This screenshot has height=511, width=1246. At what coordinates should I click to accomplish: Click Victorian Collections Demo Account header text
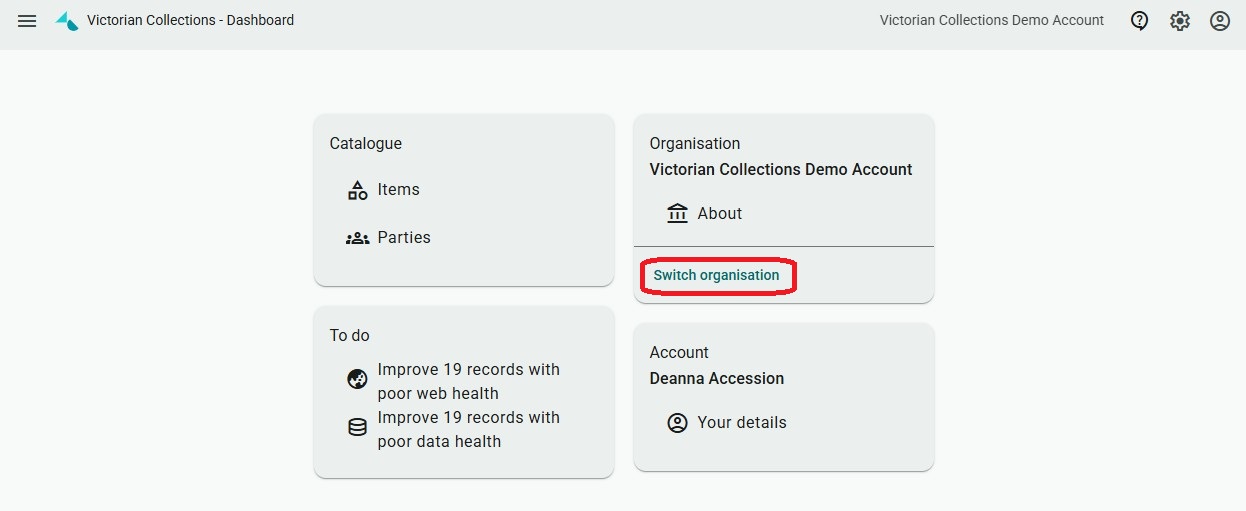coord(991,20)
